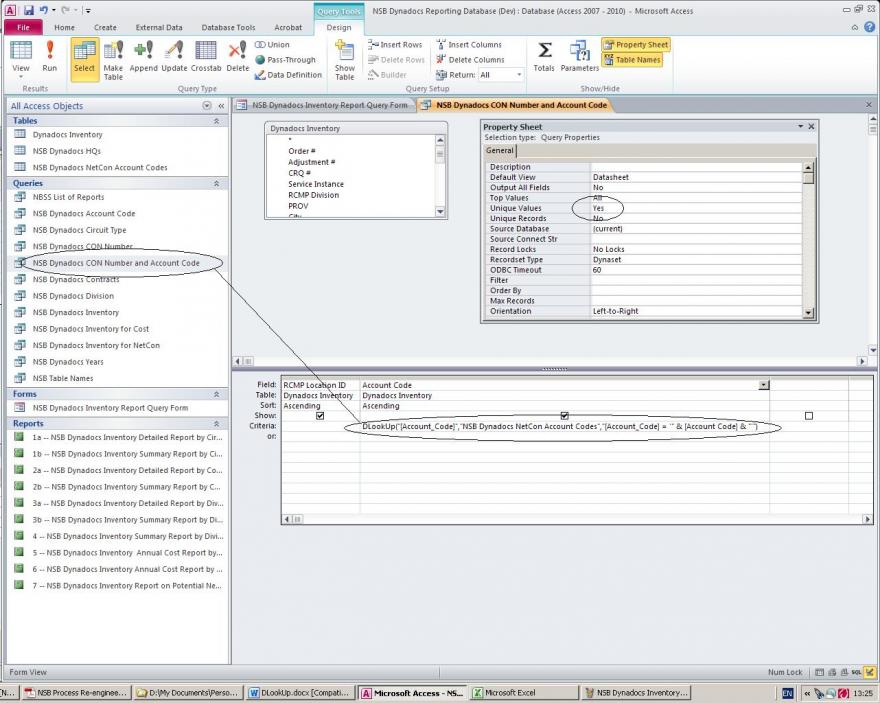Insert Rows into query grid
Screen dimensions: 880x703
pos(395,44)
